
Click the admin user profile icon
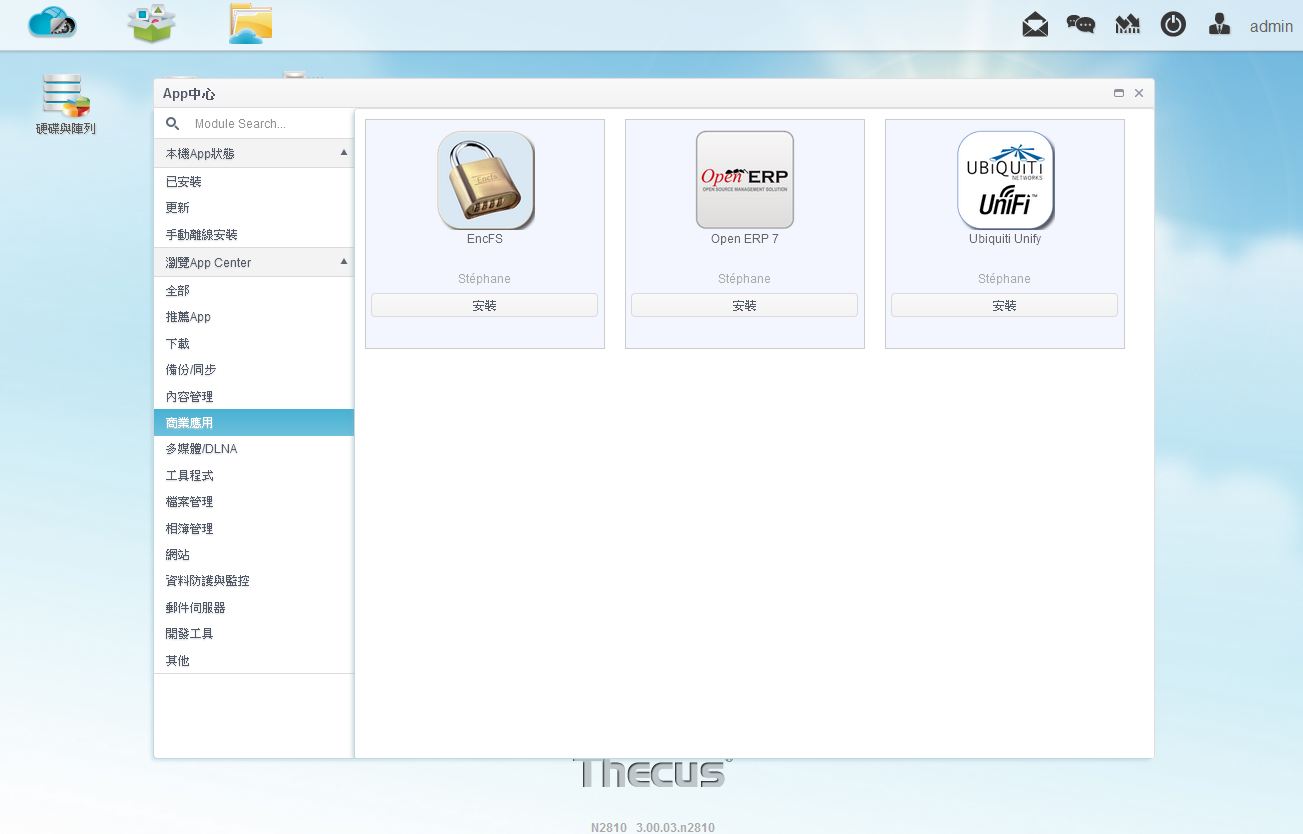tap(1219, 24)
